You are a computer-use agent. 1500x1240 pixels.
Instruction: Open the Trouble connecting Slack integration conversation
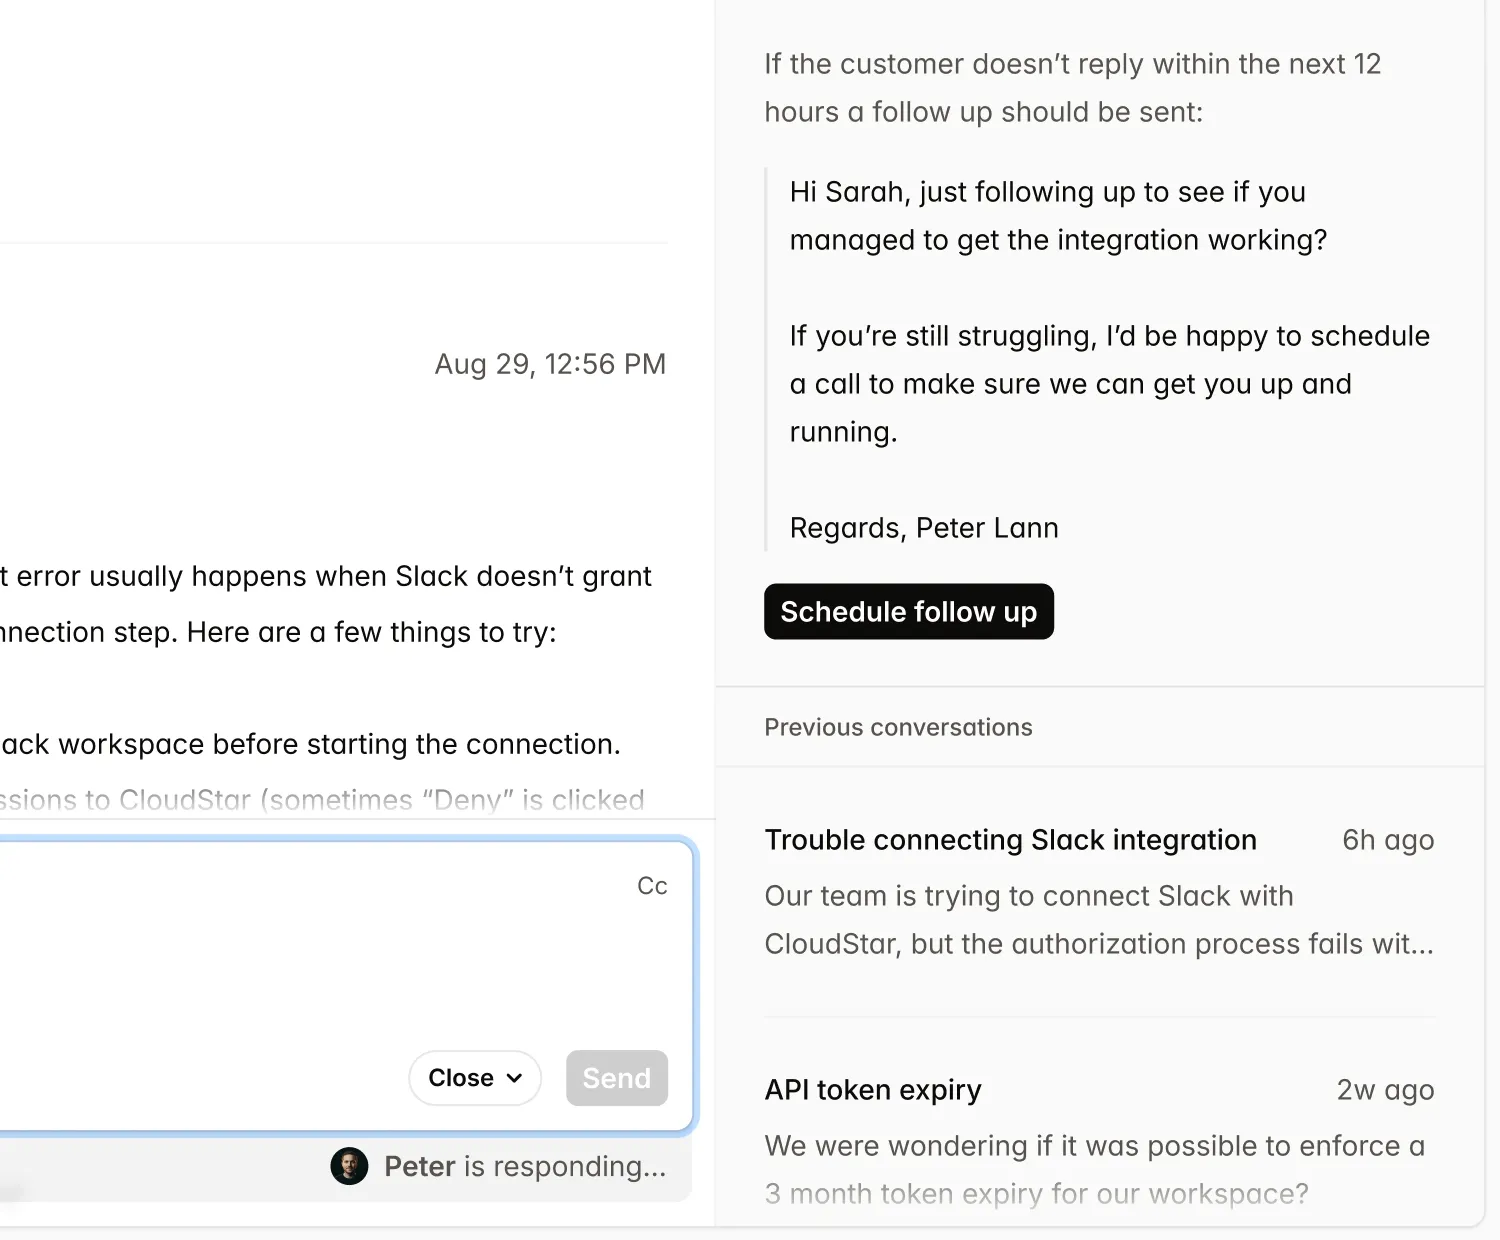tap(1010, 840)
